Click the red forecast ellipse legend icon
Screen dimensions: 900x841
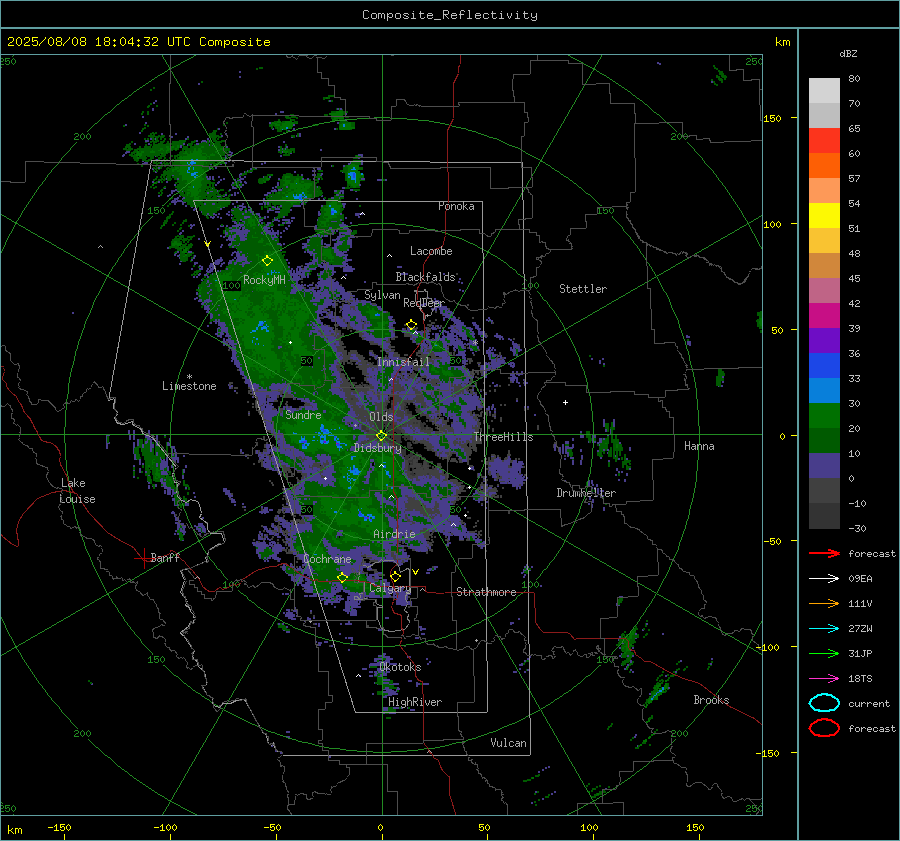tap(824, 728)
